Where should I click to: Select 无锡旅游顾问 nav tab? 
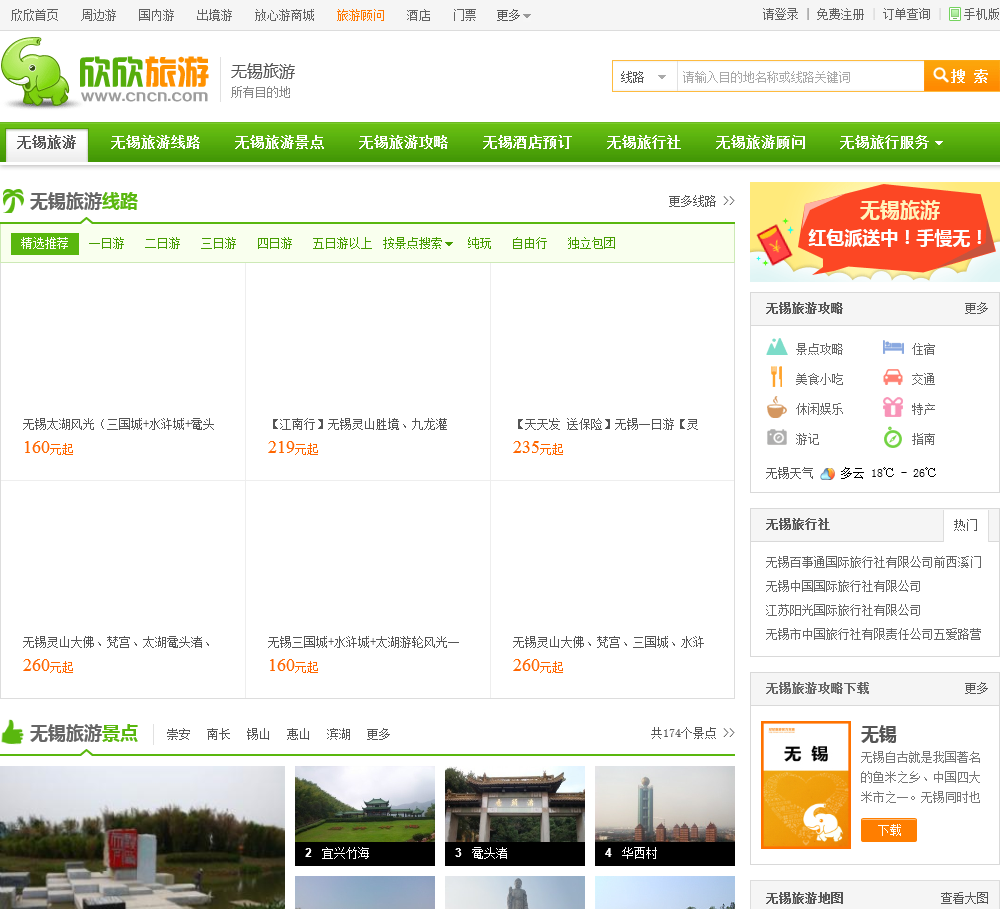pos(760,142)
